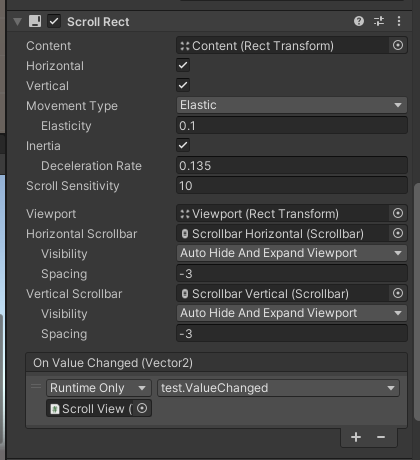Toggle the Inertia checkbox
420x460 pixels.
click(x=183, y=145)
